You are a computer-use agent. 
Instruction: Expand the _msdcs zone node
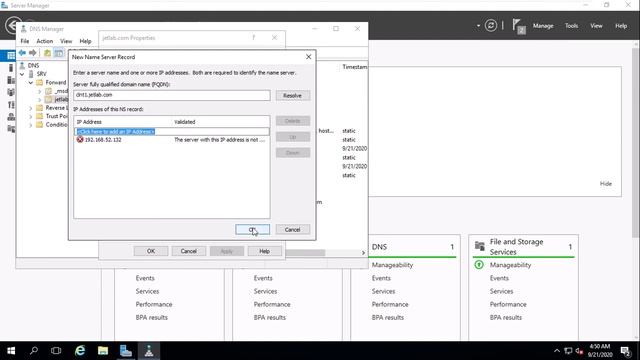pyautogui.click(x=40, y=91)
